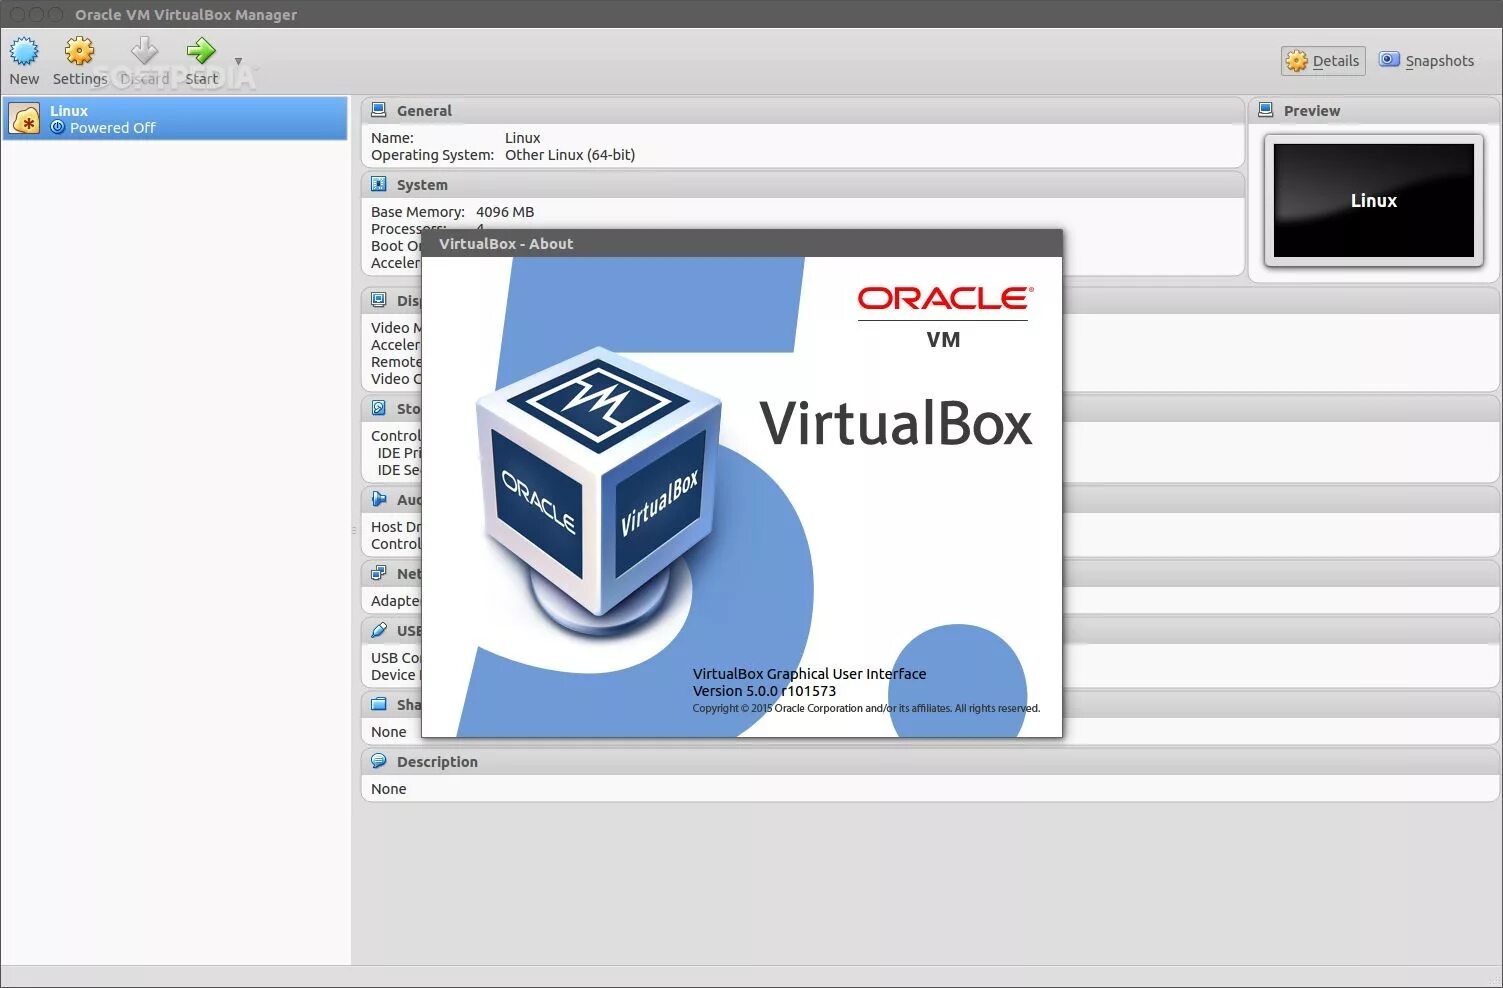Click the 'Base Memory:' label
The height and width of the screenshot is (988, 1503).
pos(418,212)
